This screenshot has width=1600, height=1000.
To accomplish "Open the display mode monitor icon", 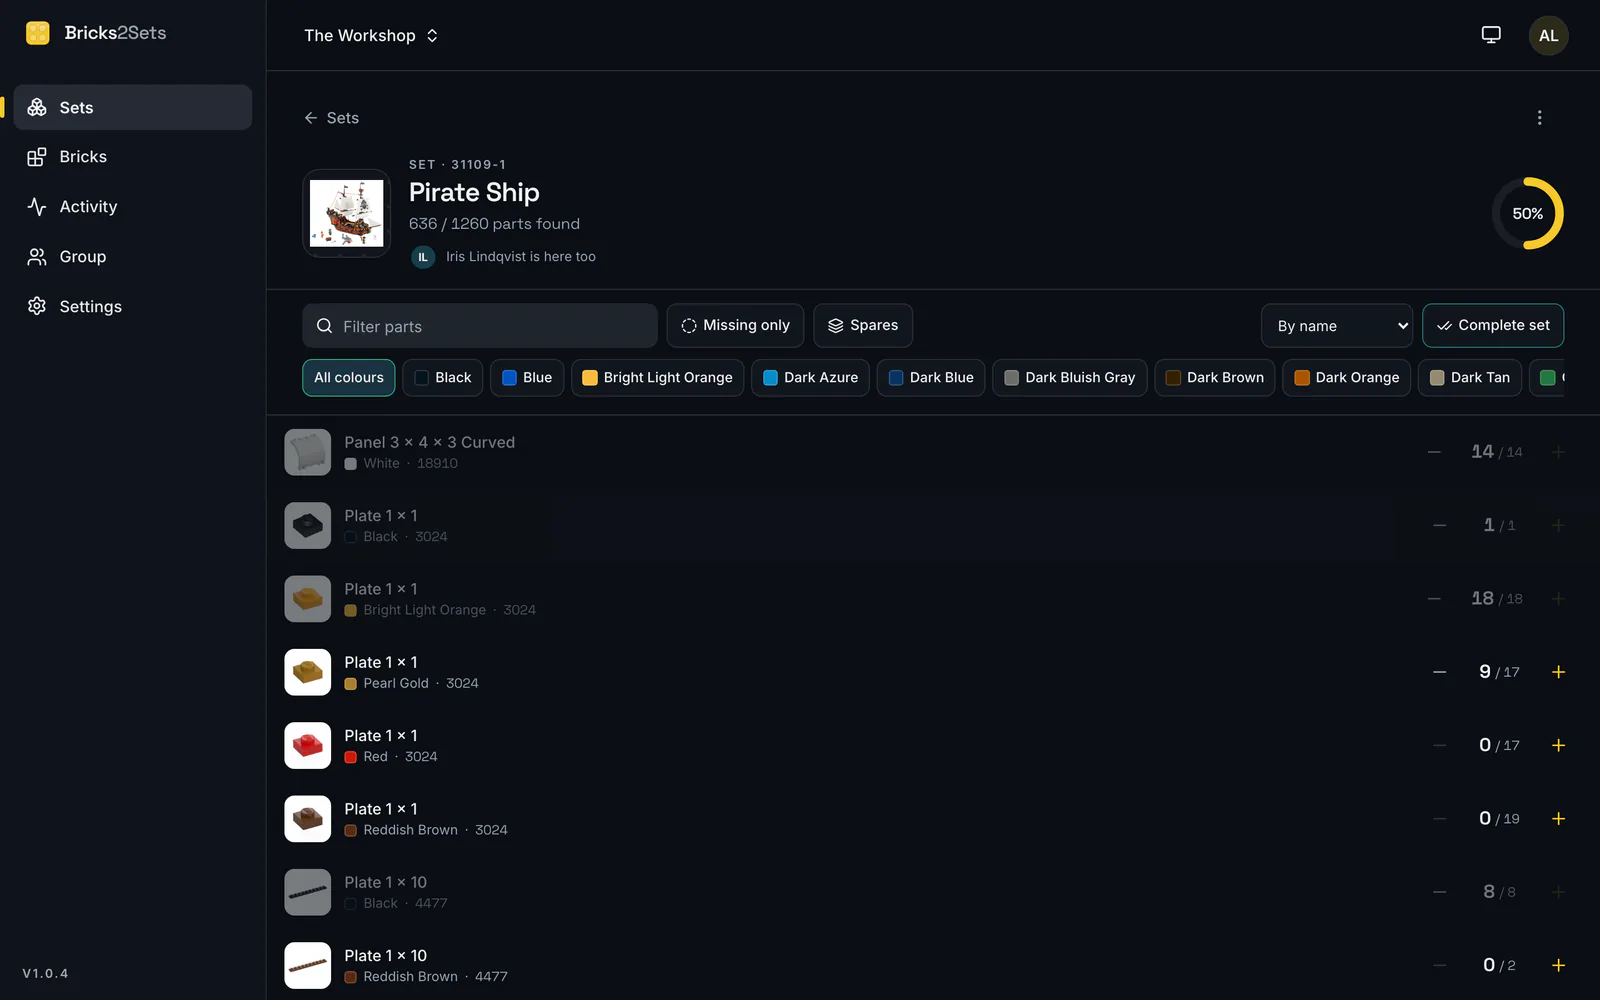I will (1491, 35).
